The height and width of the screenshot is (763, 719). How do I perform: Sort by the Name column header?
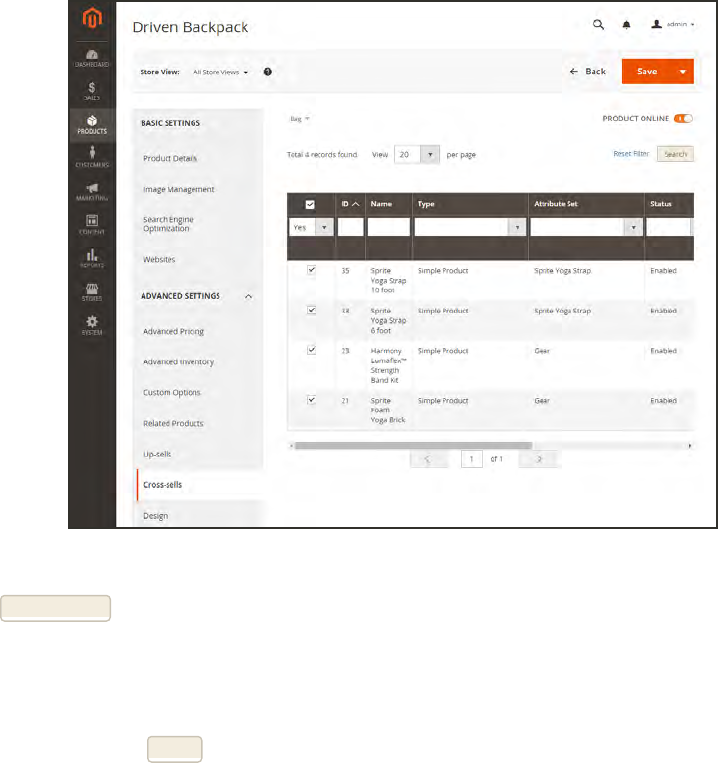[381, 204]
